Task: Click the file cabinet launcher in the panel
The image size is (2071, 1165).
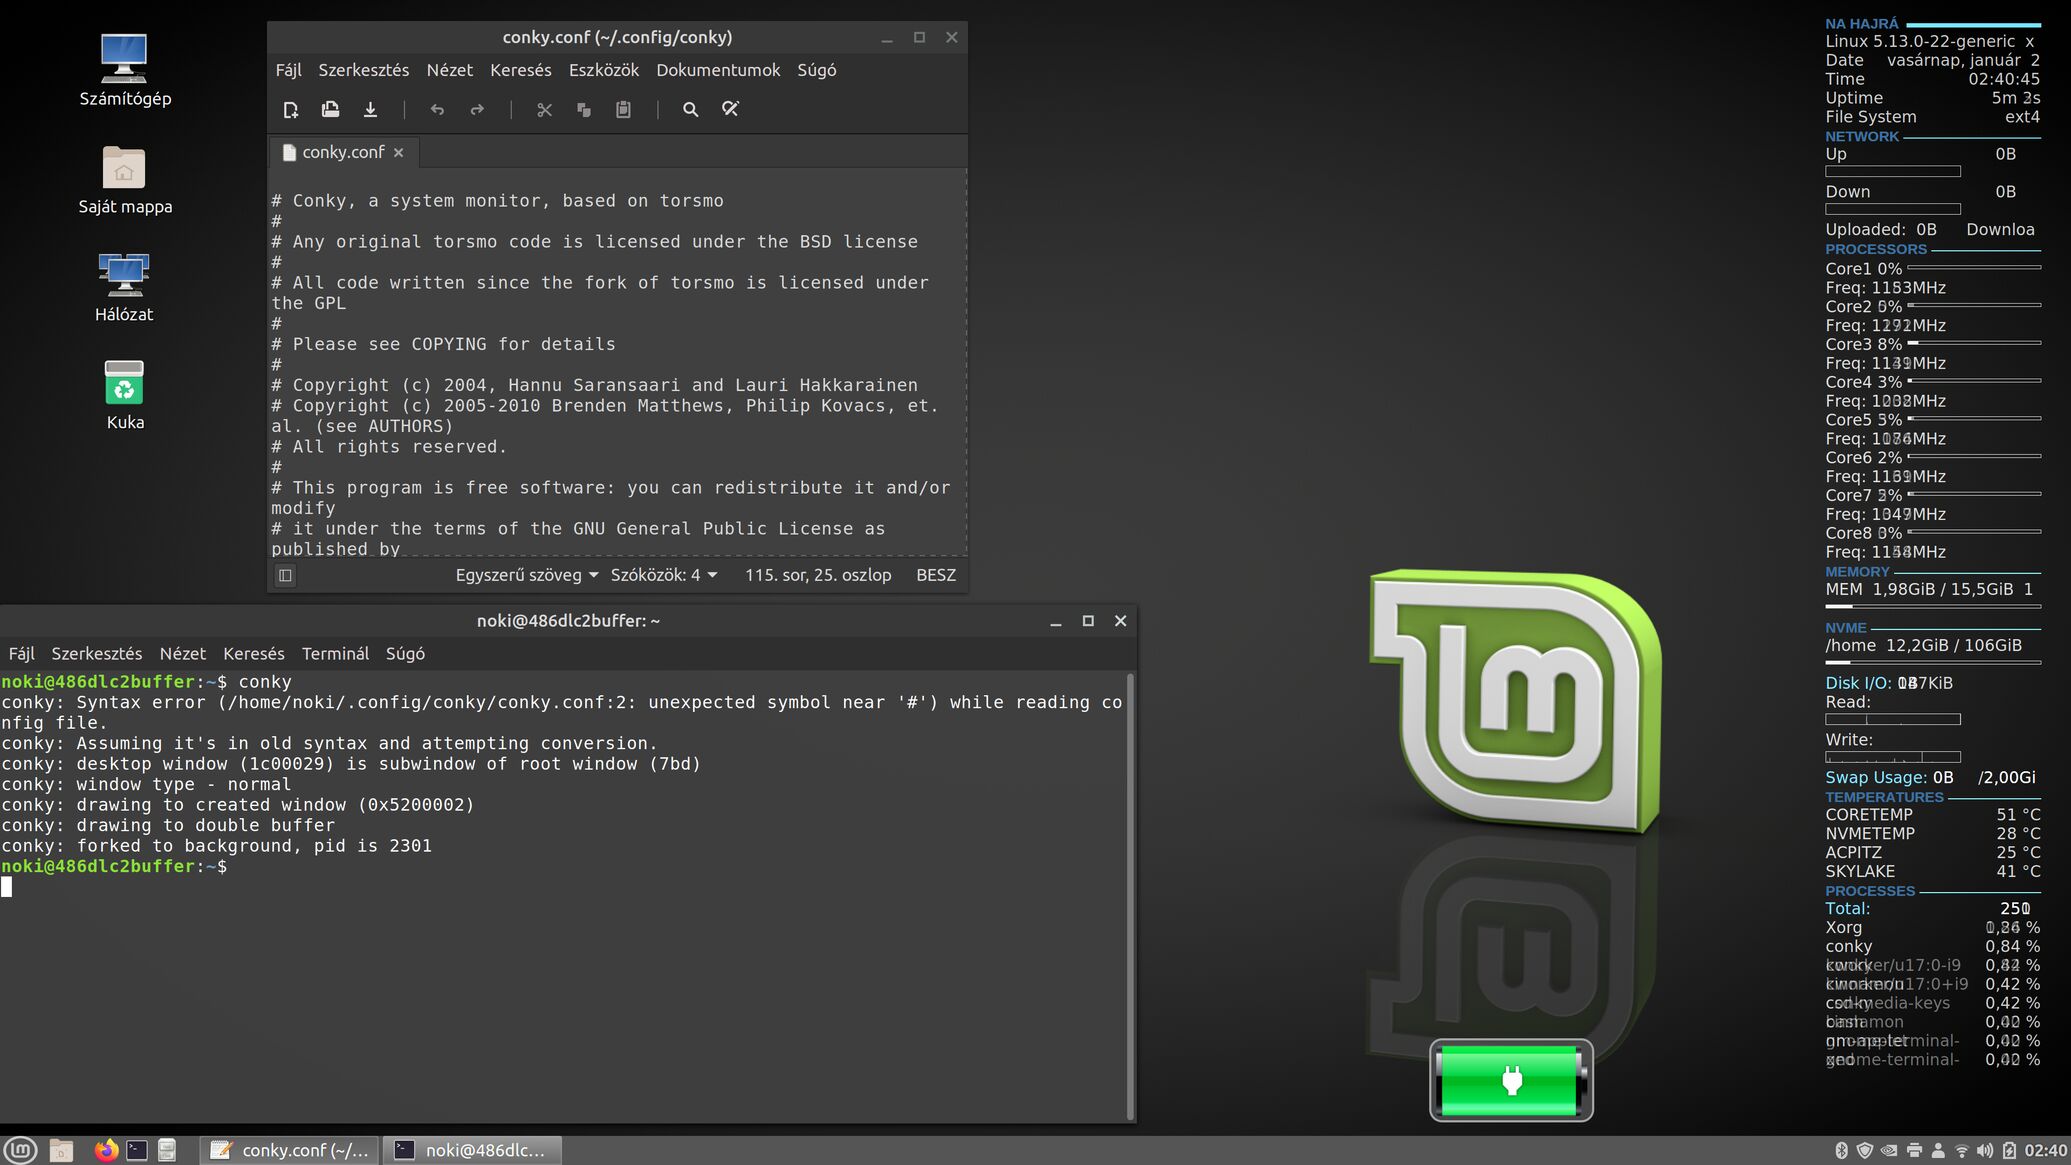Action: coord(167,1150)
